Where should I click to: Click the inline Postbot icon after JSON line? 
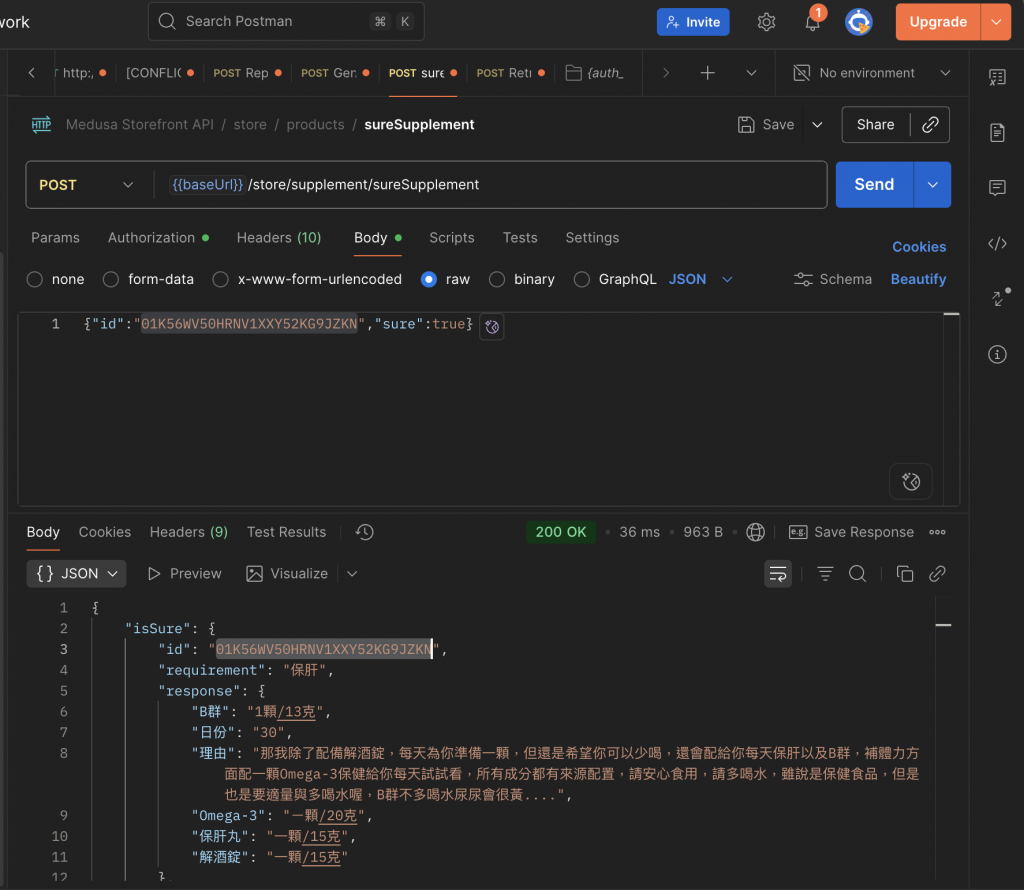click(x=492, y=326)
